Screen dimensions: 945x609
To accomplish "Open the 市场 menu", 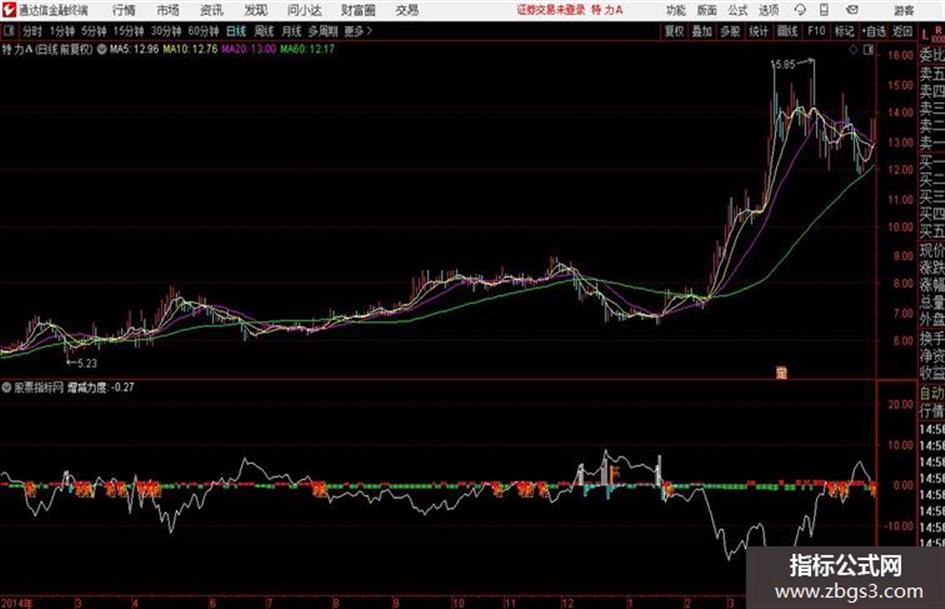I will (x=168, y=10).
